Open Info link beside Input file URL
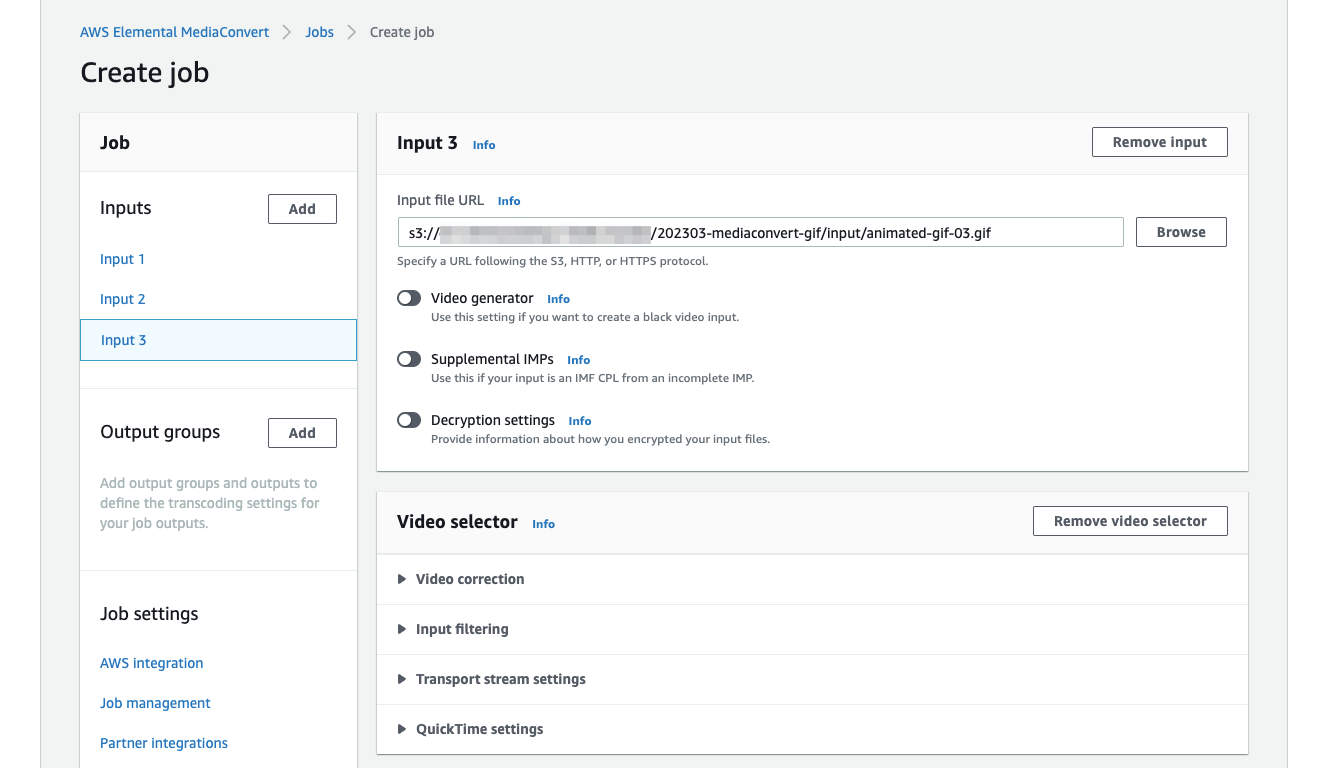 [509, 201]
